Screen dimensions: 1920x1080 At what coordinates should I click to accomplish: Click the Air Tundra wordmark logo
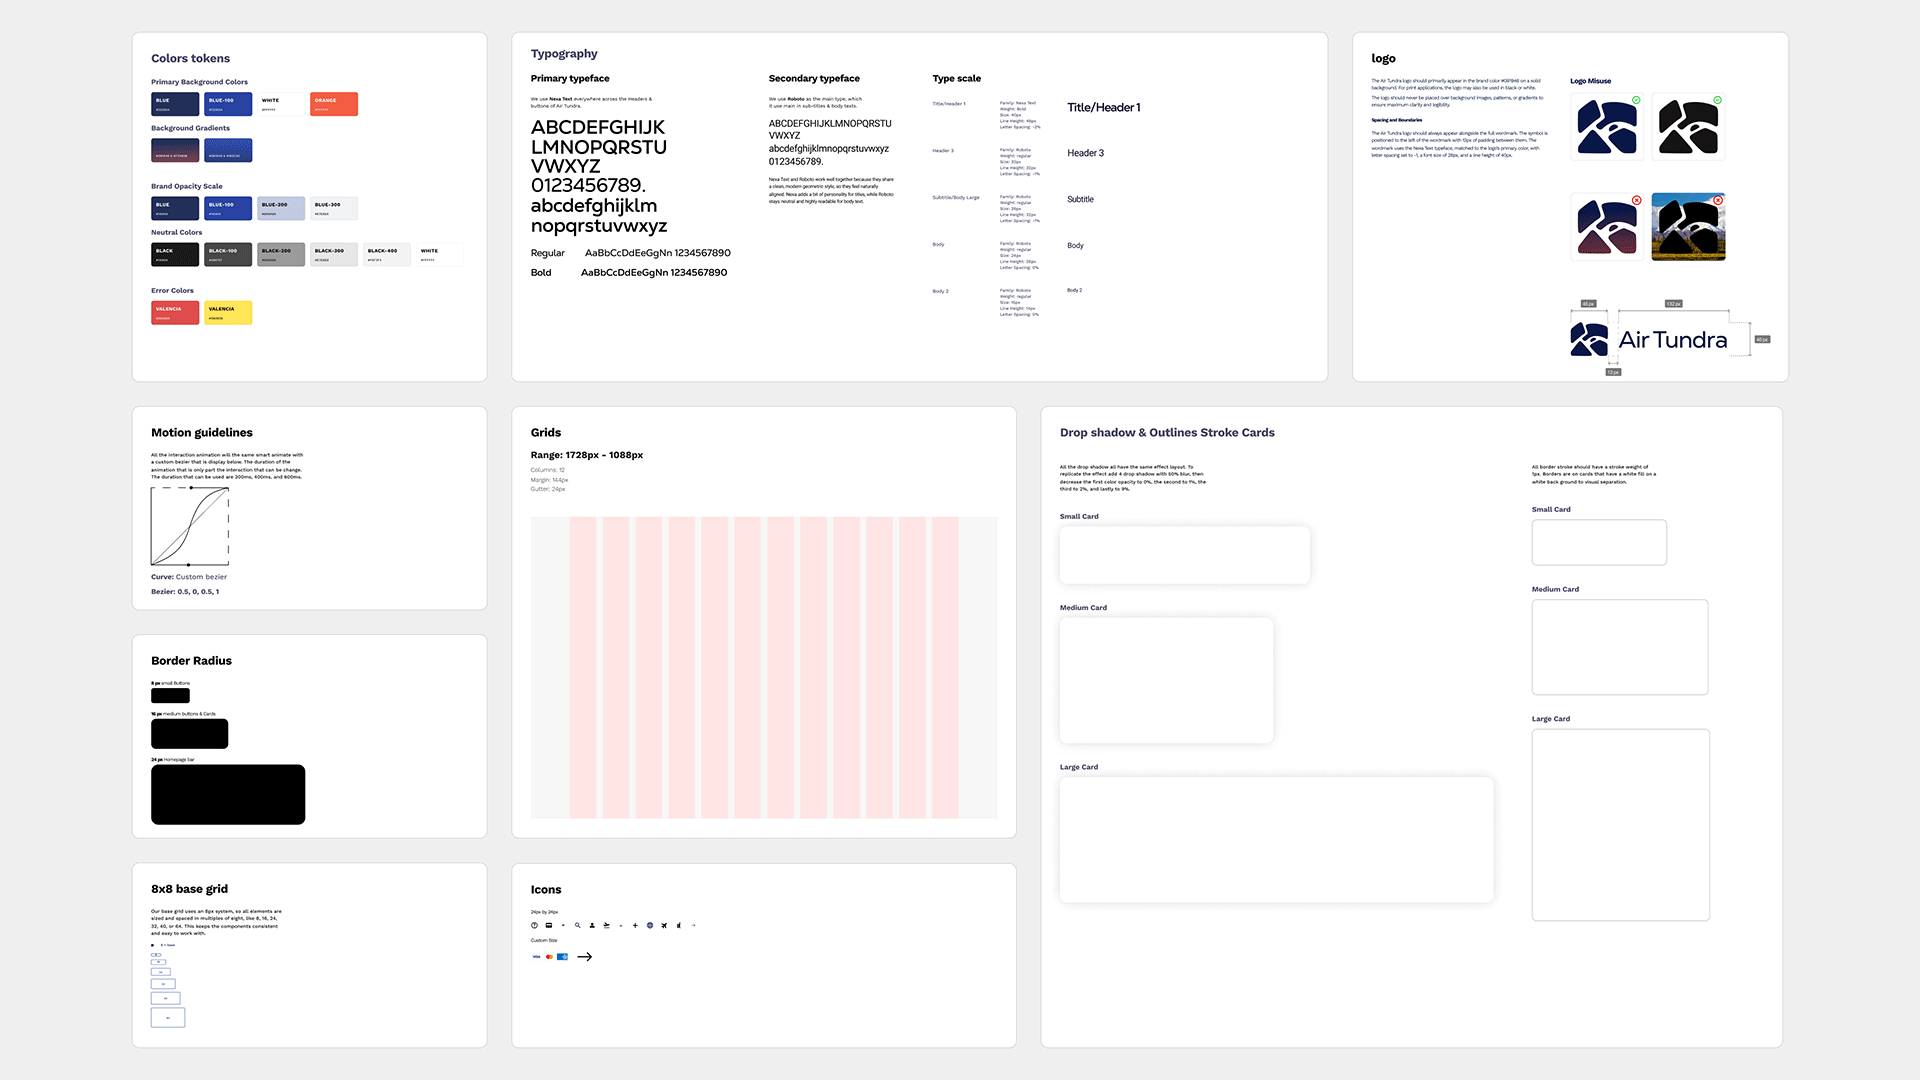pyautogui.click(x=1672, y=340)
